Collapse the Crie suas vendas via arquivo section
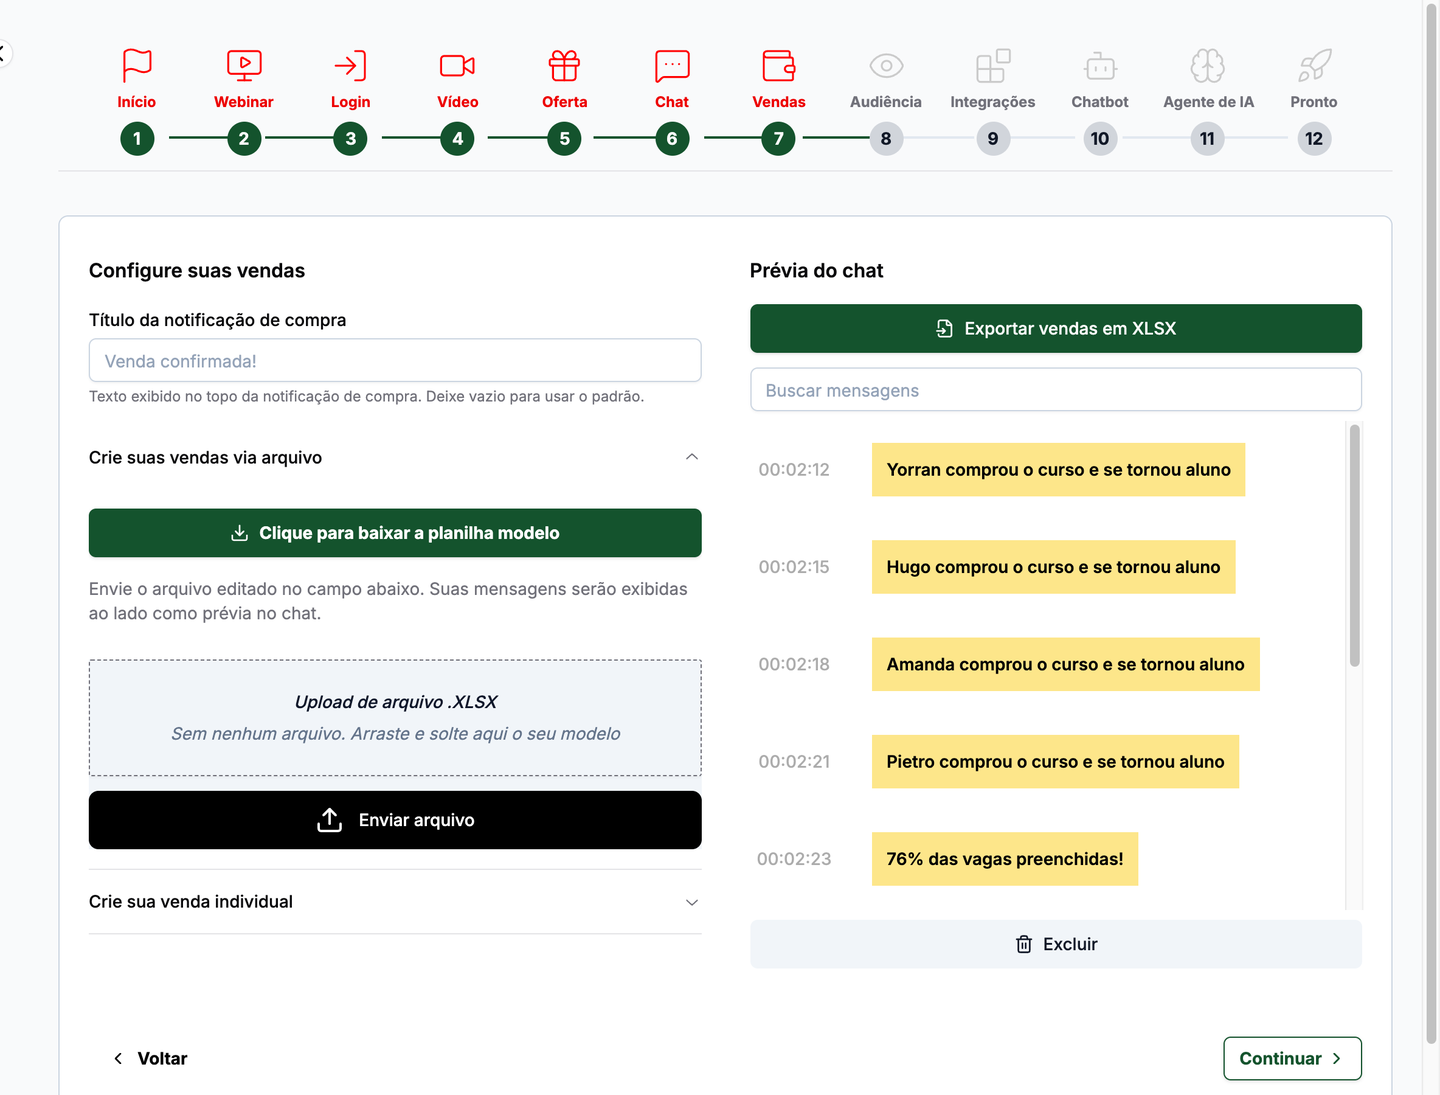 395,458
